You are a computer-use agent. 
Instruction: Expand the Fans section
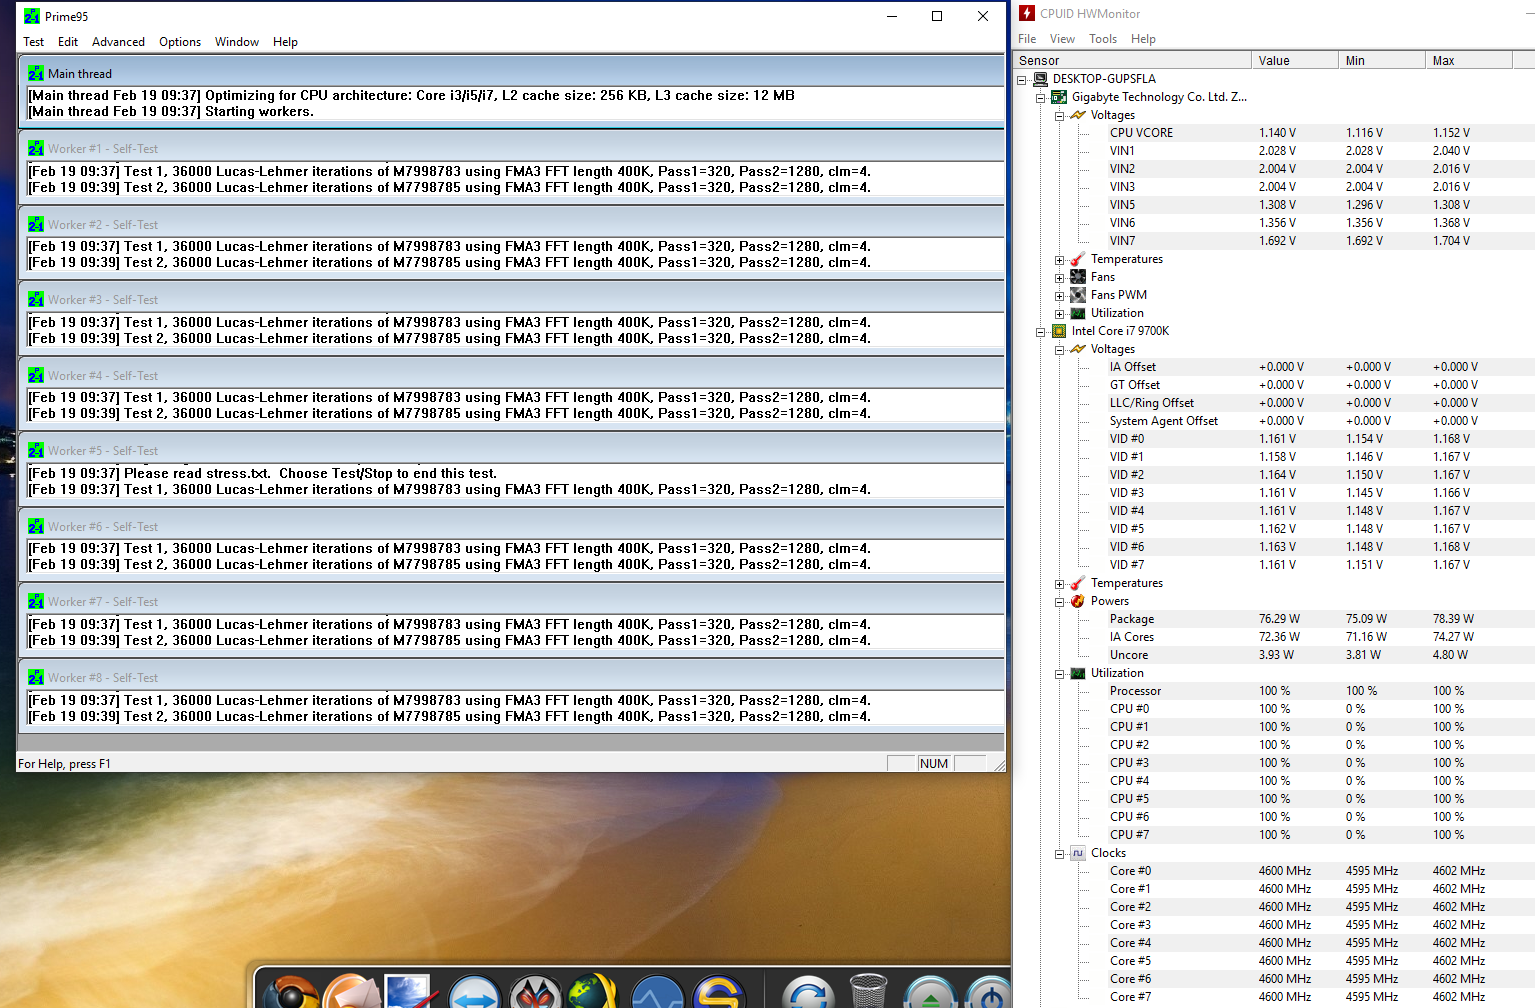[1060, 278]
